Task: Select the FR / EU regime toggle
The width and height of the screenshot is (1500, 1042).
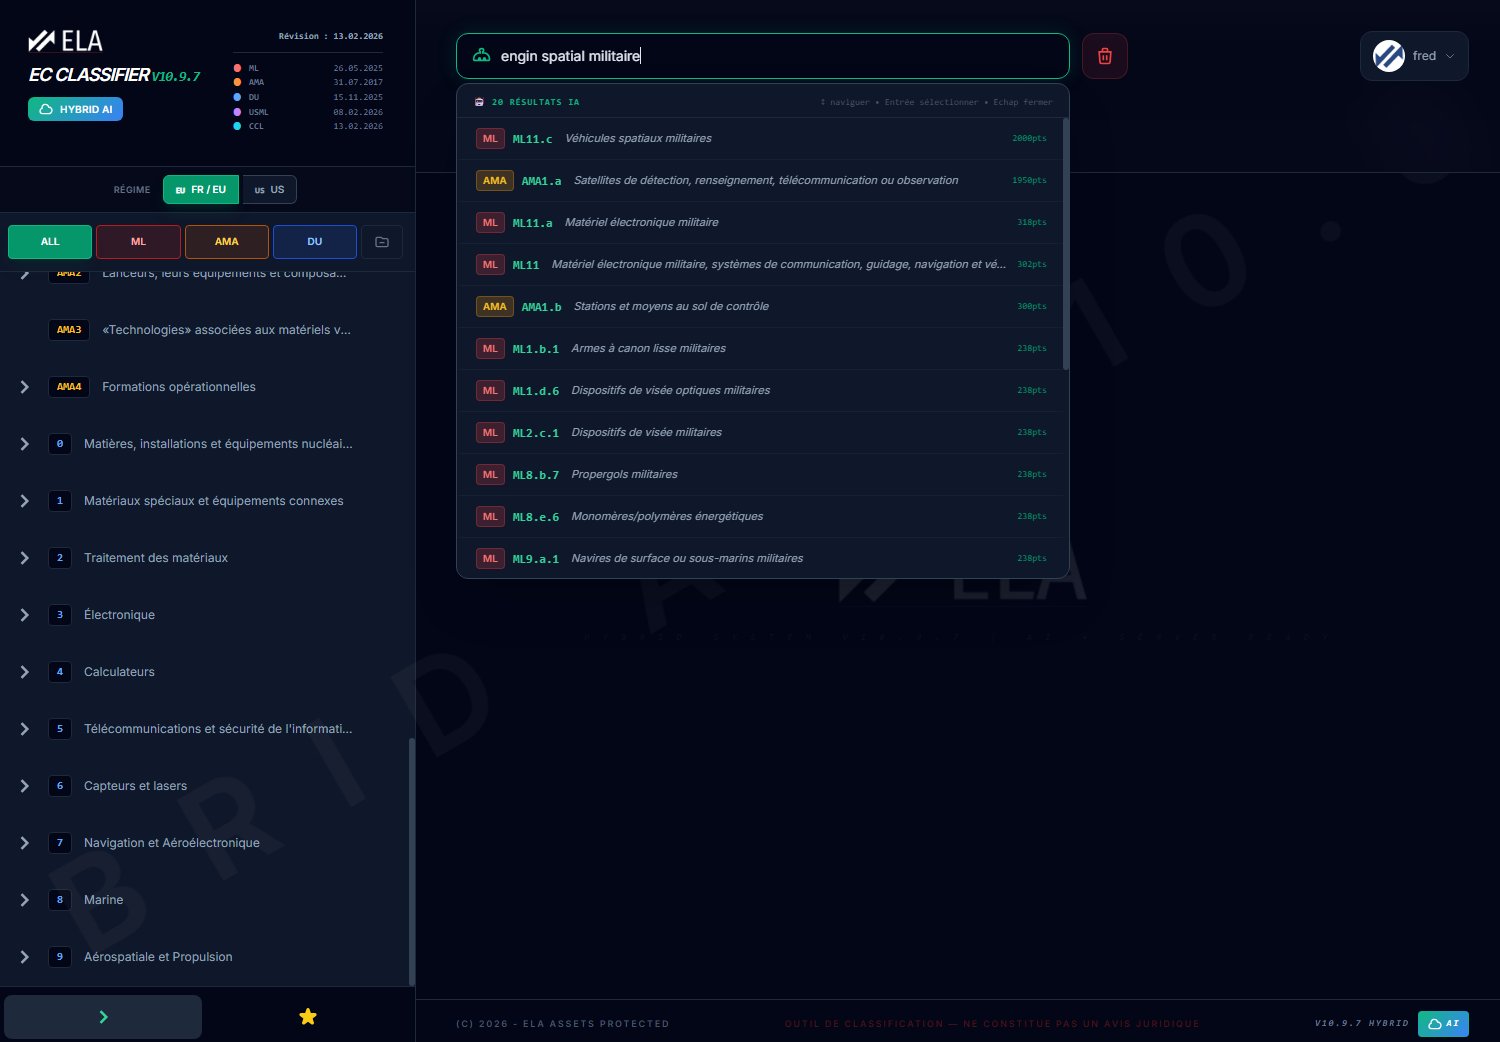Action: point(201,190)
